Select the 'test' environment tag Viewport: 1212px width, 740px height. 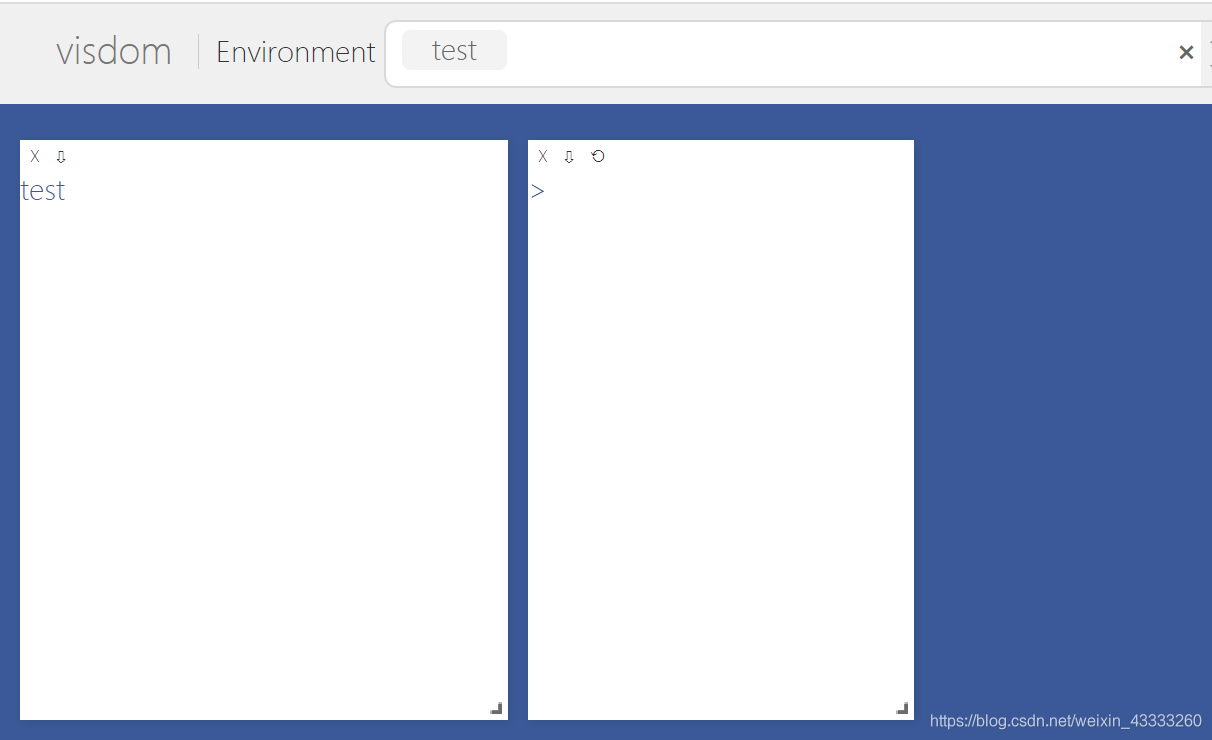454,50
